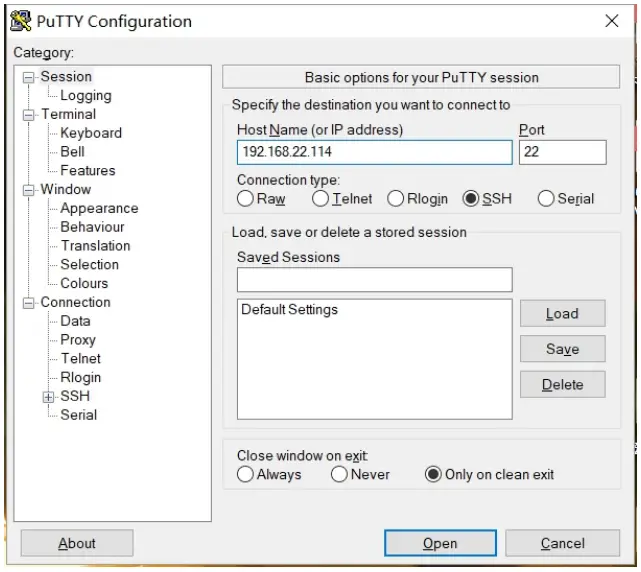Open the Serial category in tree
This screenshot has height=572, width=641.
[x=78, y=415]
